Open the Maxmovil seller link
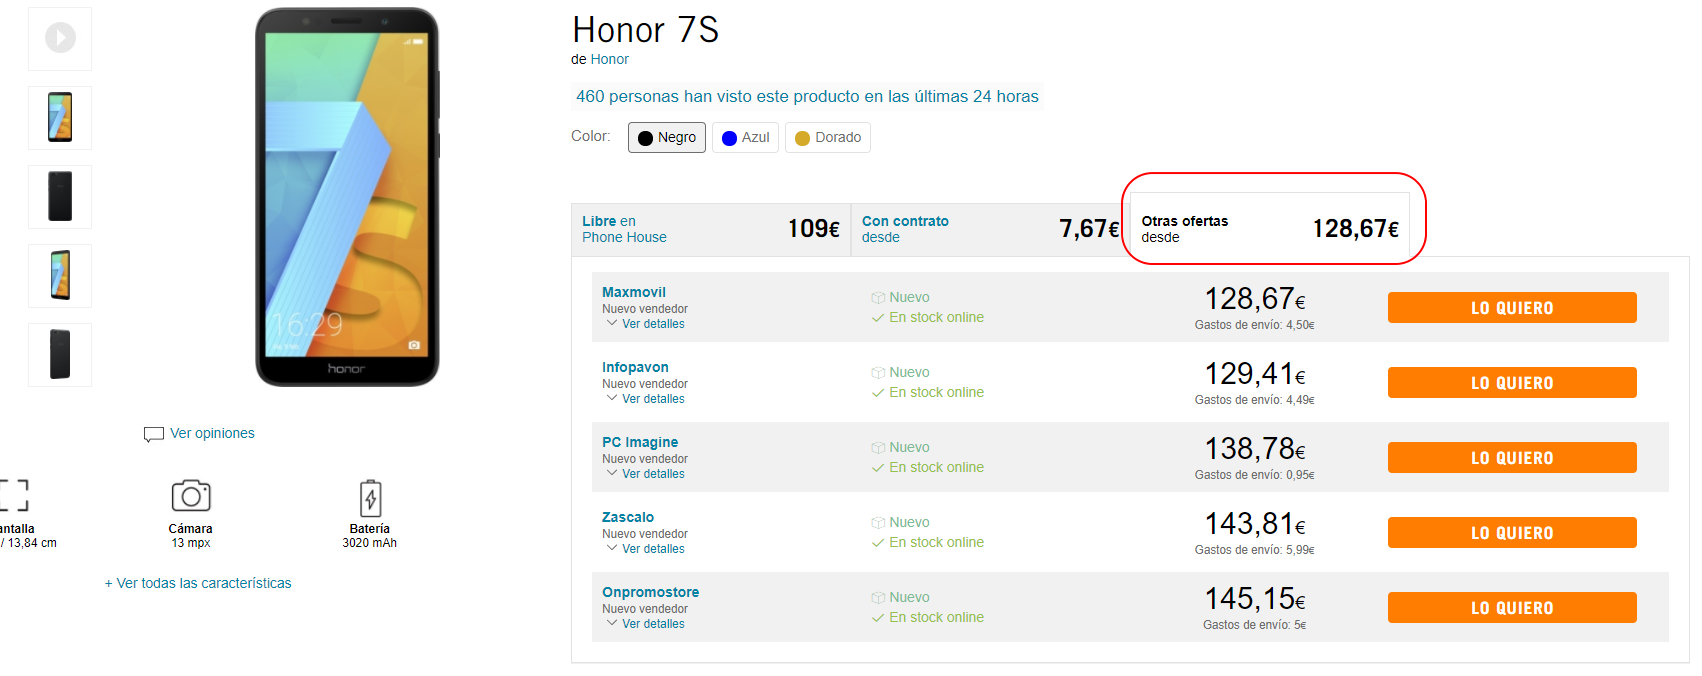The height and width of the screenshot is (676, 1702). coord(634,292)
